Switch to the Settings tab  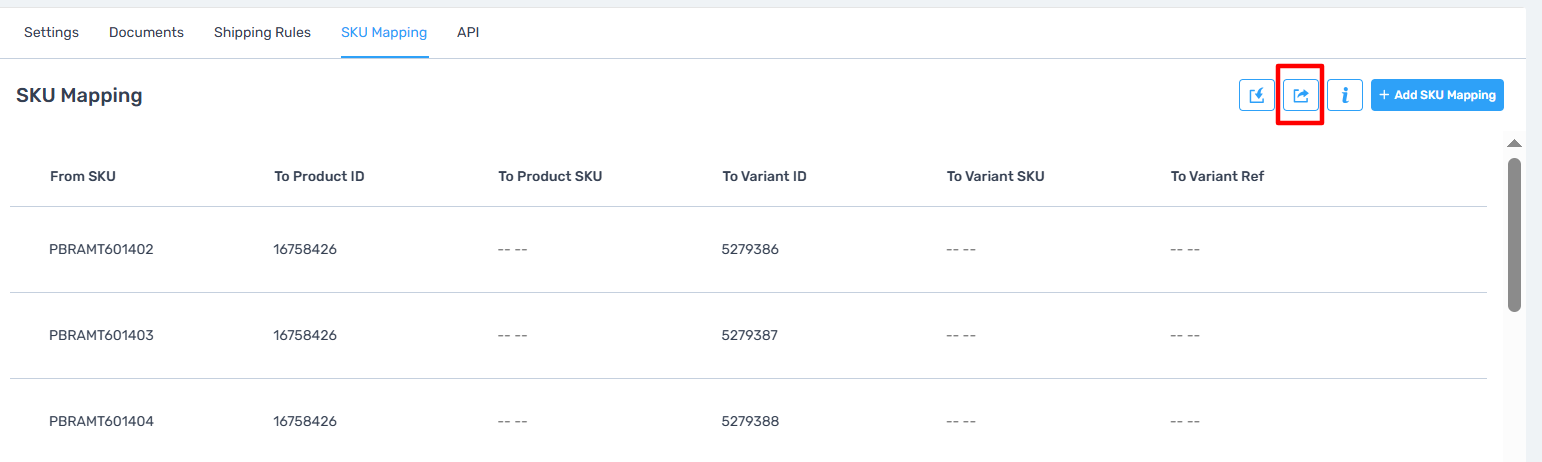click(51, 32)
